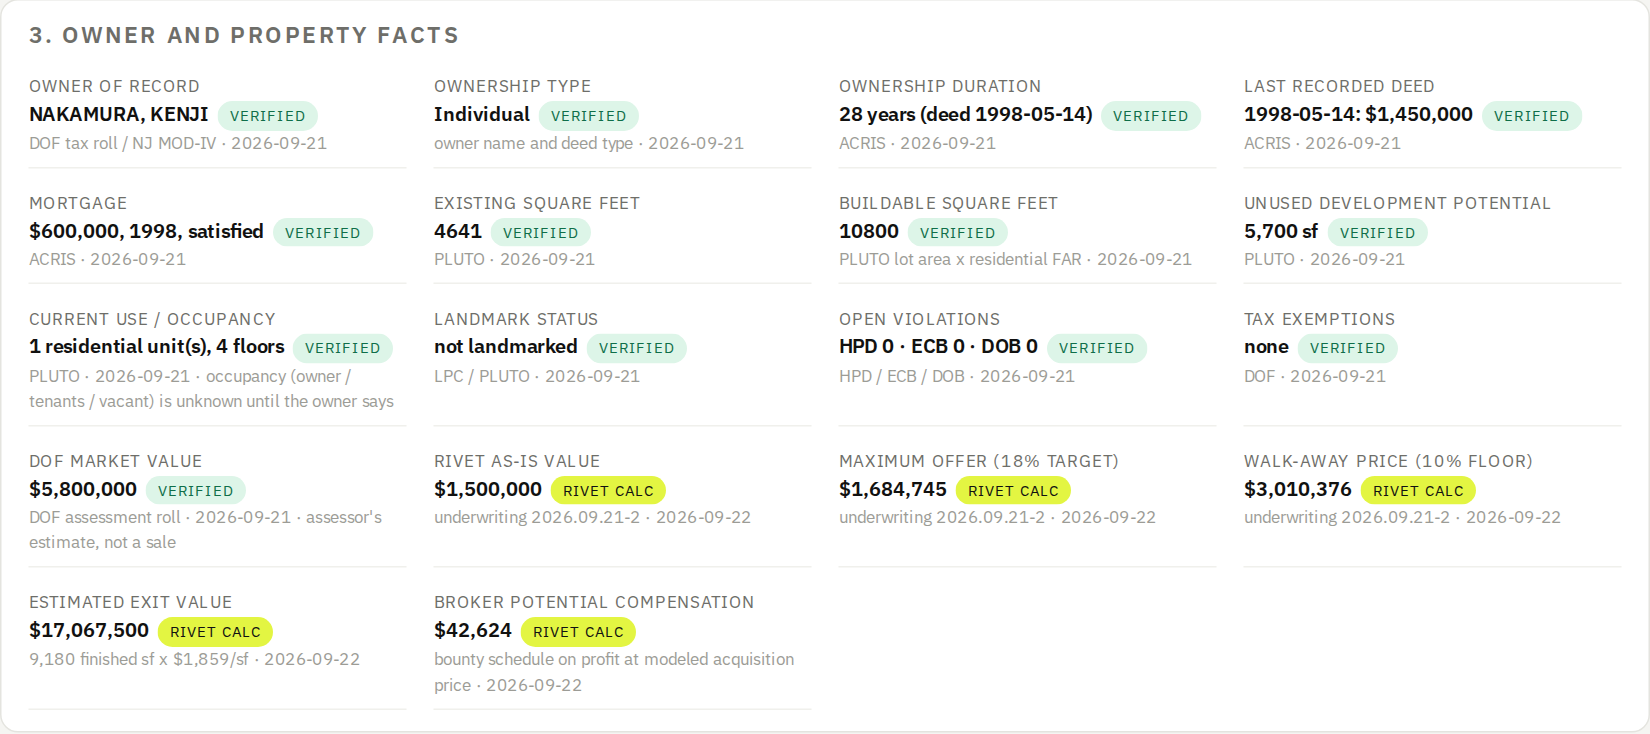The height and width of the screenshot is (734, 1650).
Task: Click the Buildable Square Feet value 10800
Action: 869,232
